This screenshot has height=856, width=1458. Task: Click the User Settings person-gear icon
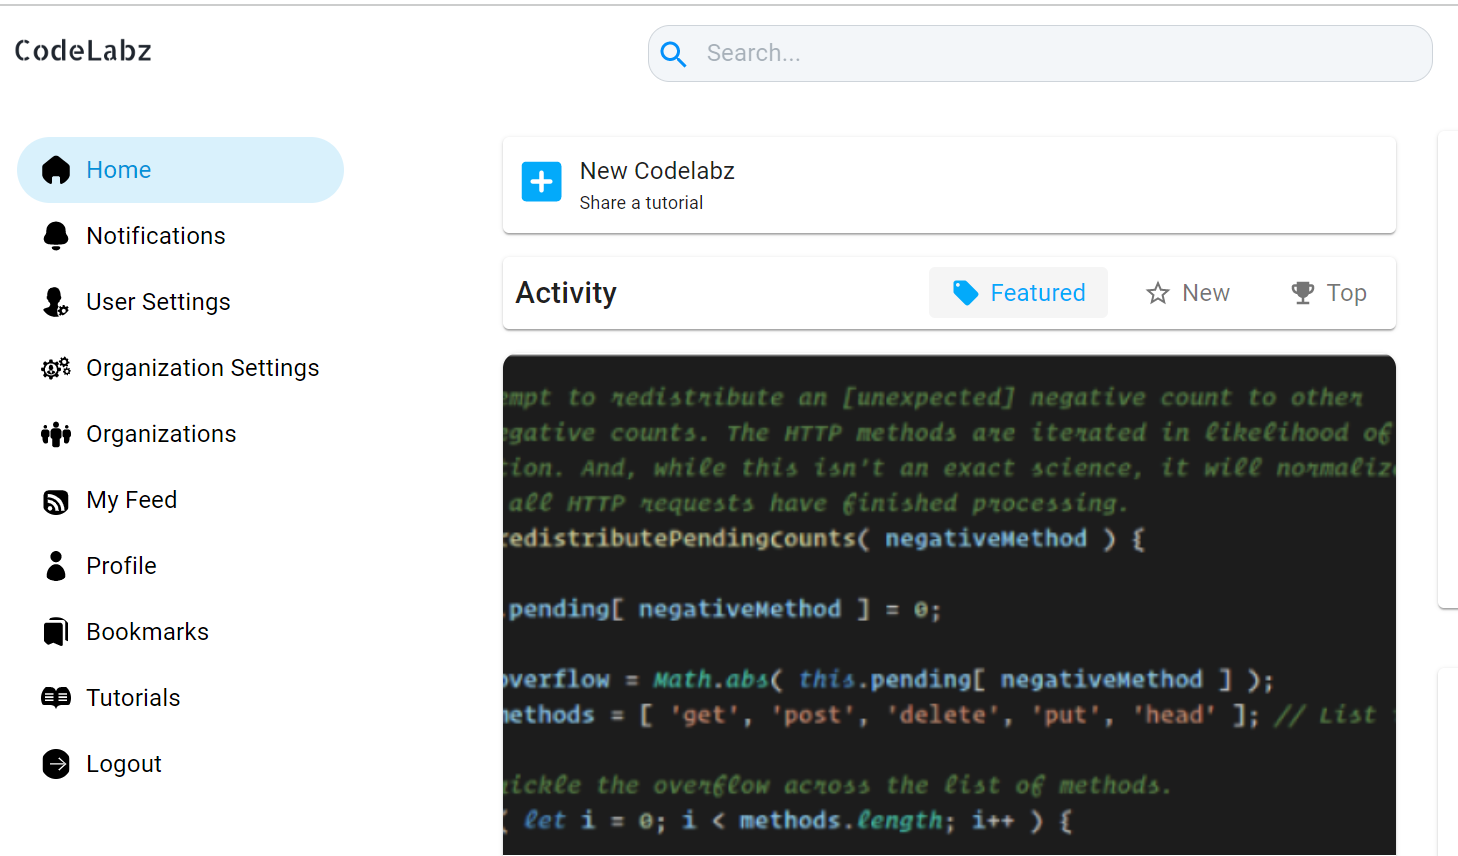pyautogui.click(x=56, y=301)
